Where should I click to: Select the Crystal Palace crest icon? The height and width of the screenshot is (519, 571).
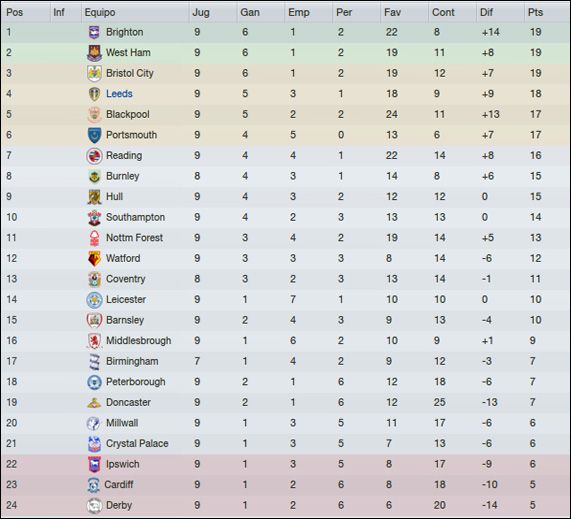(x=94, y=444)
